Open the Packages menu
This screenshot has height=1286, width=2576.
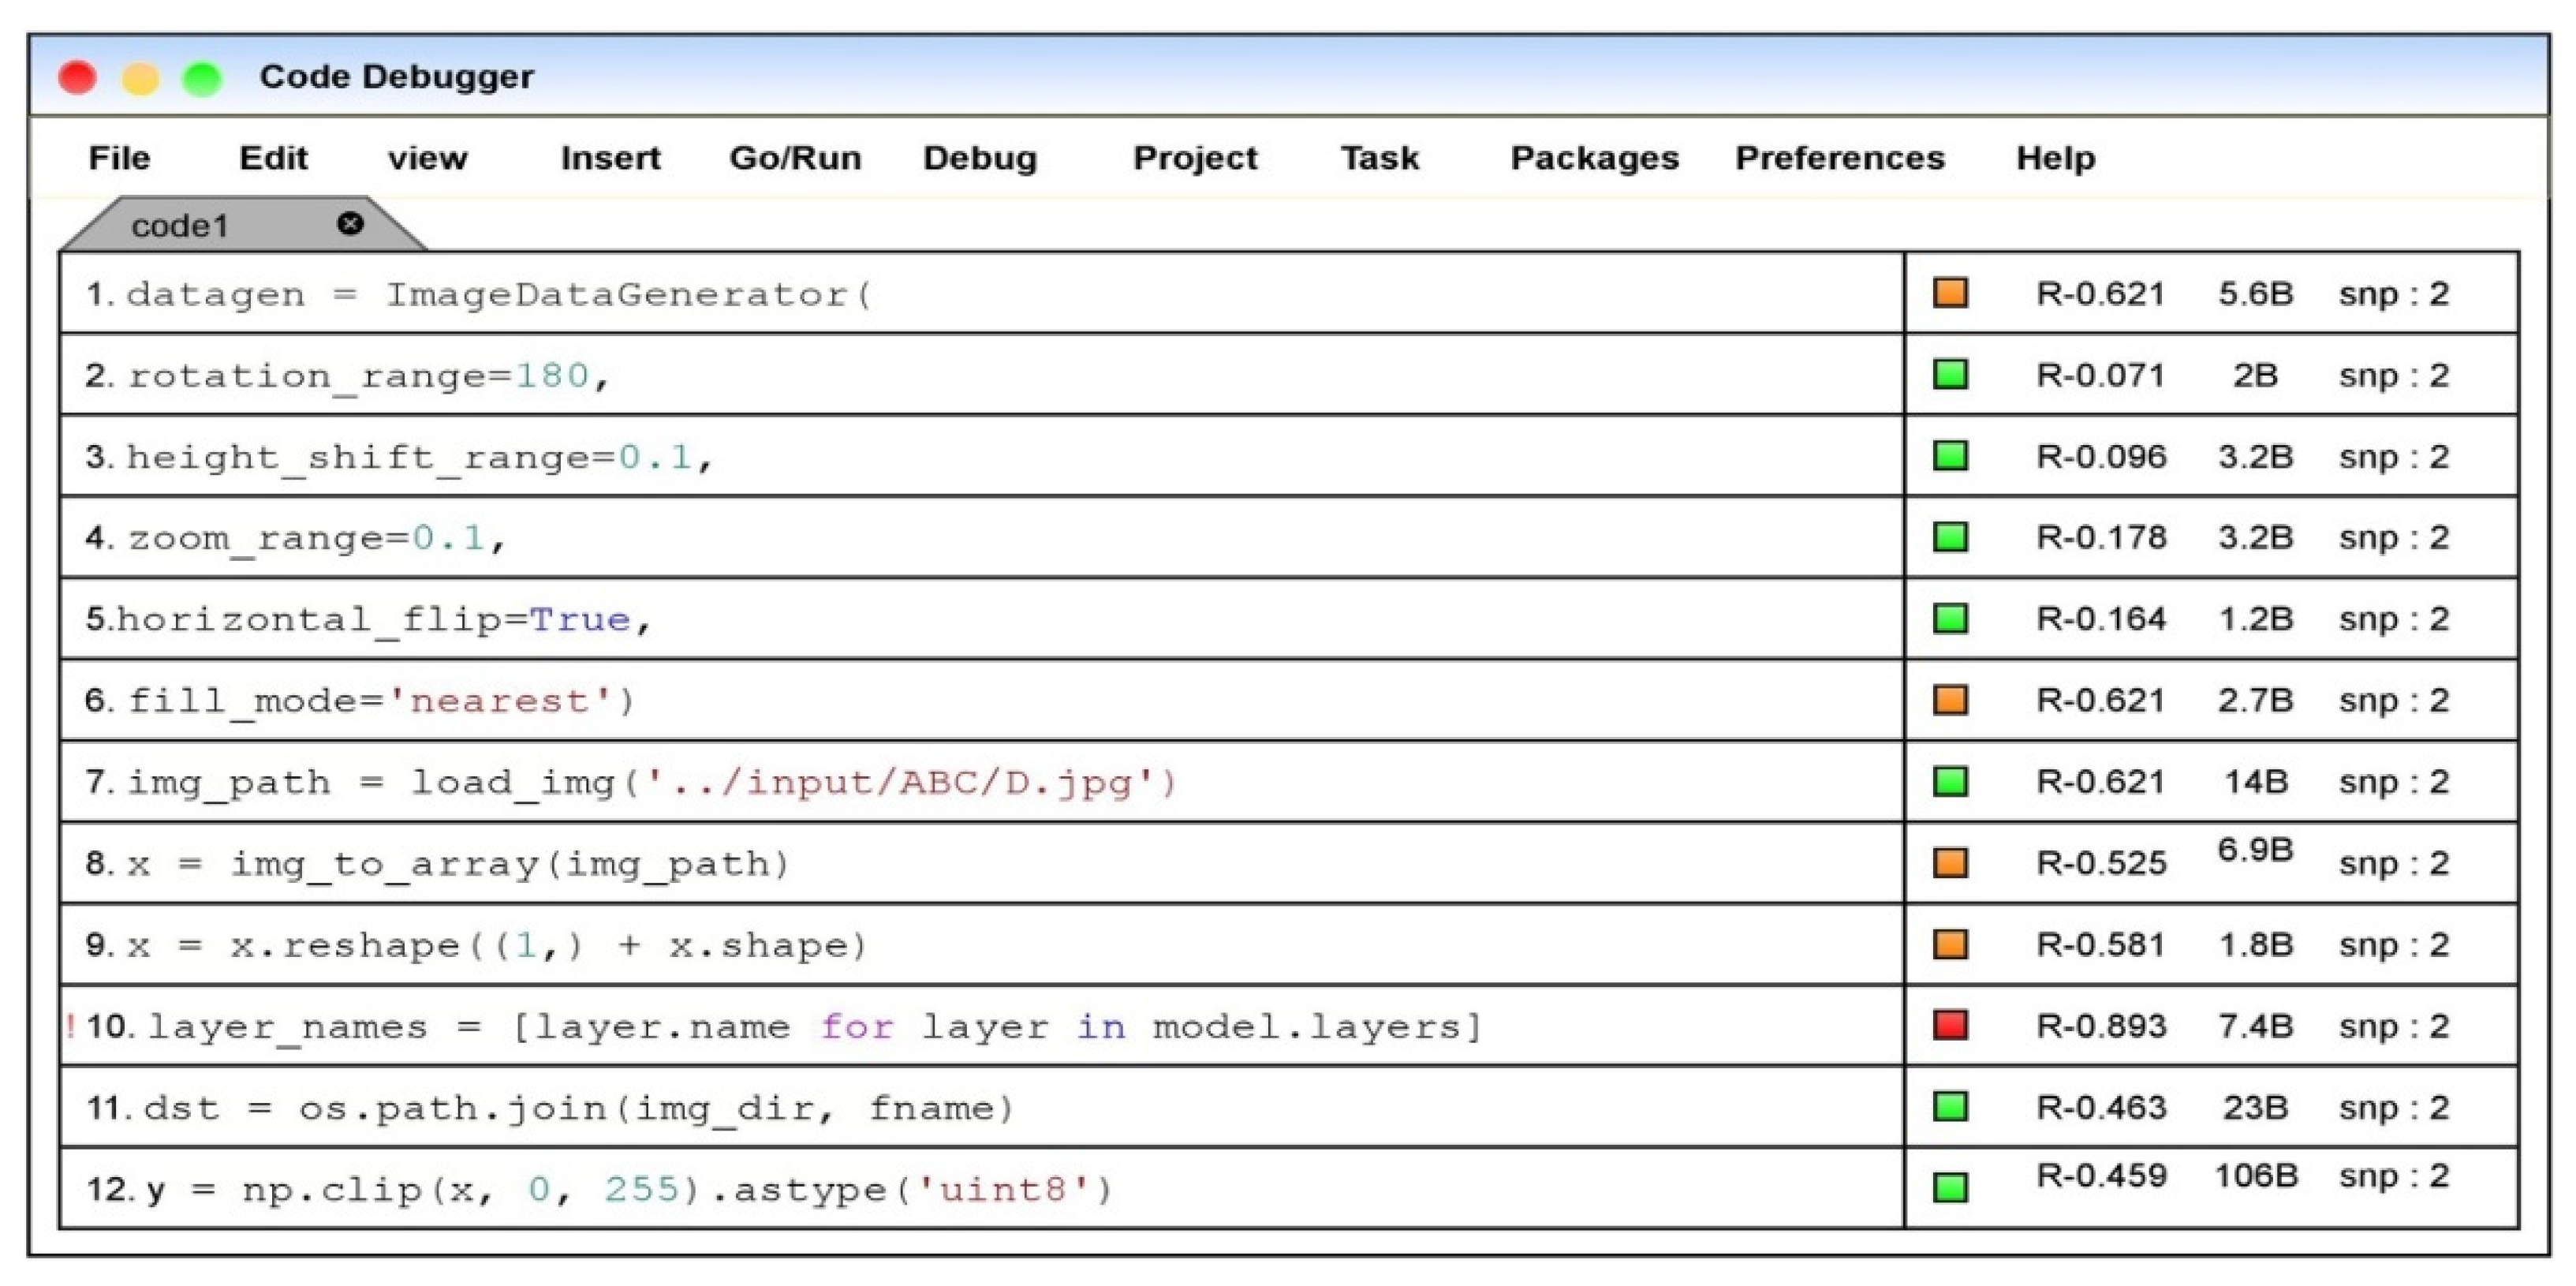coord(1594,158)
